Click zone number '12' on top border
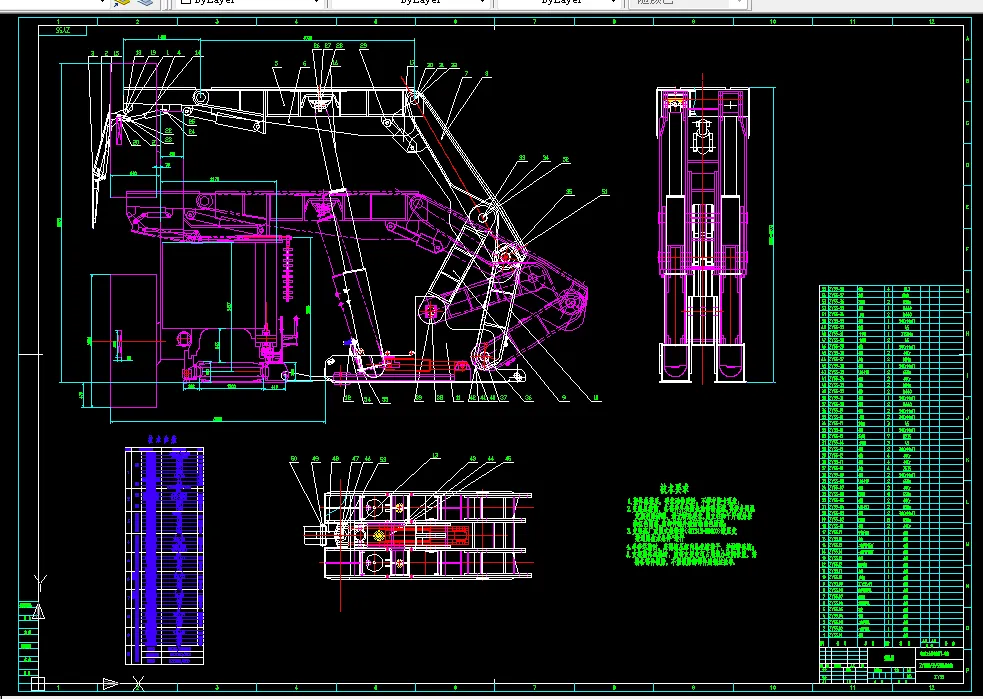Screen dimensions: 983x699 point(932,22)
